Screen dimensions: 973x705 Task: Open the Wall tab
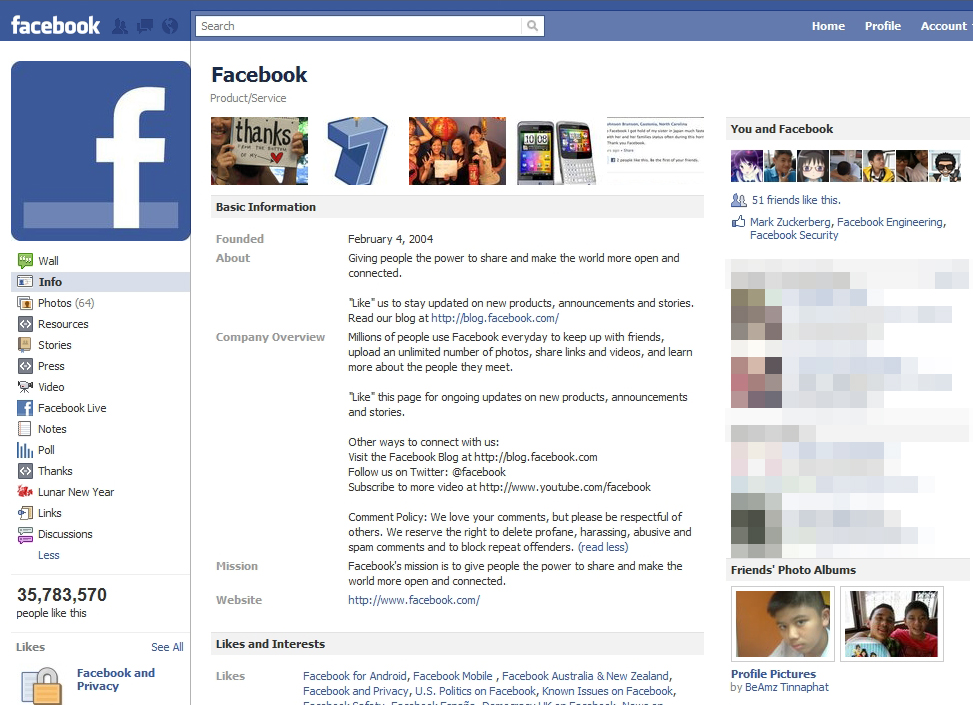pos(48,261)
